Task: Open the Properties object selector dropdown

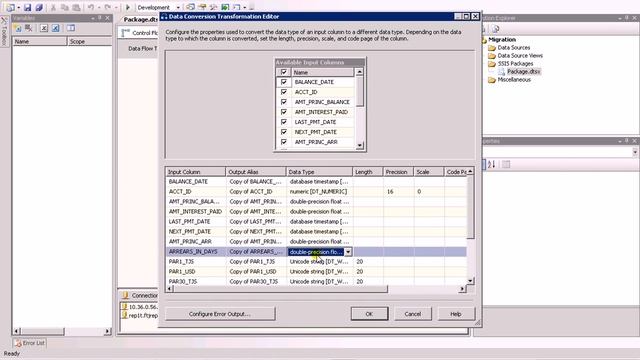Action: (635, 152)
